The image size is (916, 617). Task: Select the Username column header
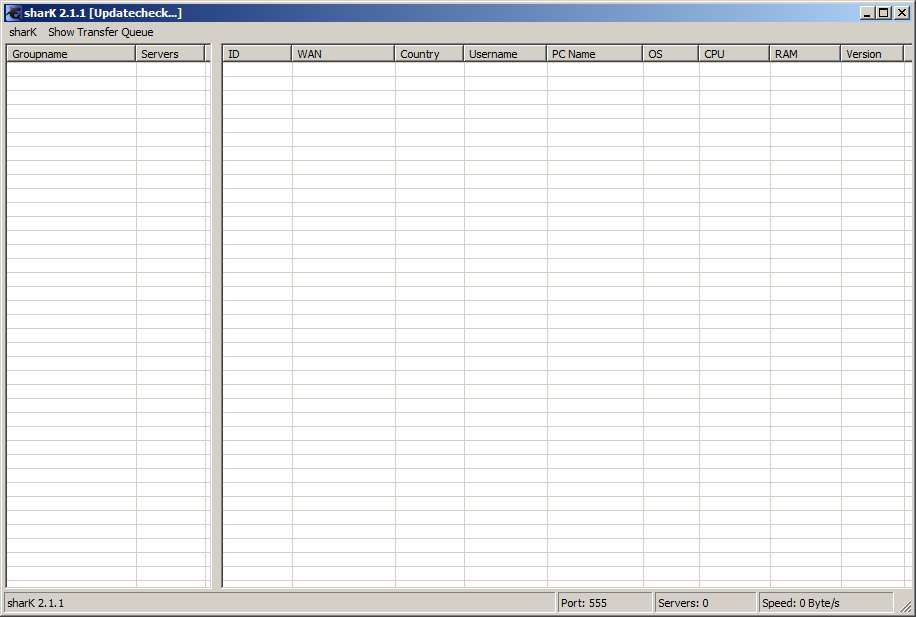coord(505,54)
